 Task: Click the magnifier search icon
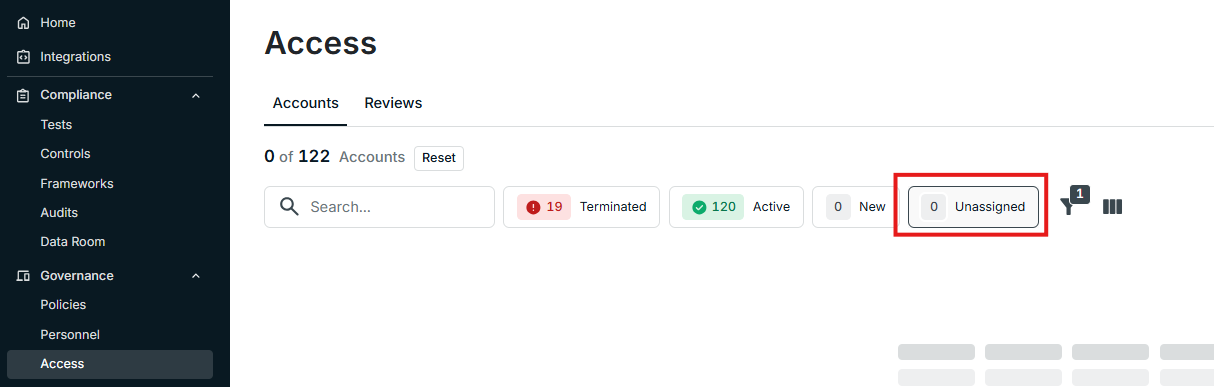(290, 207)
